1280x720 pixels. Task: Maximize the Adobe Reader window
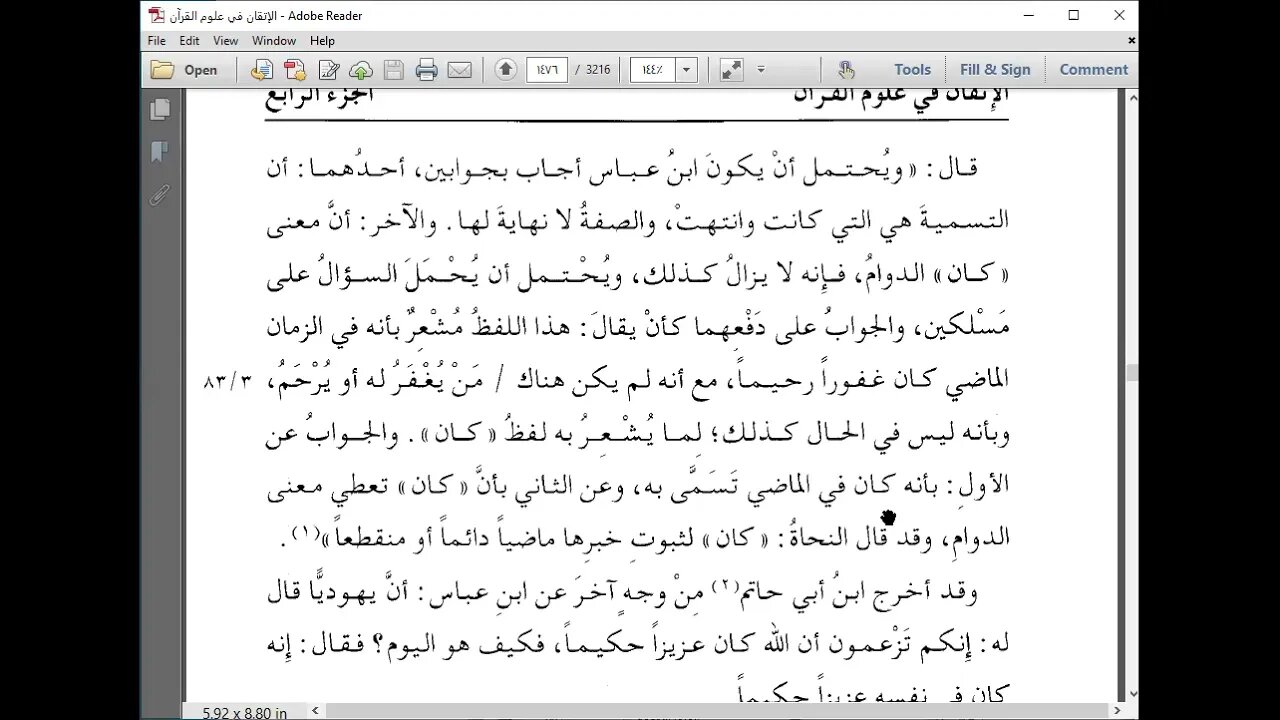tap(1073, 15)
